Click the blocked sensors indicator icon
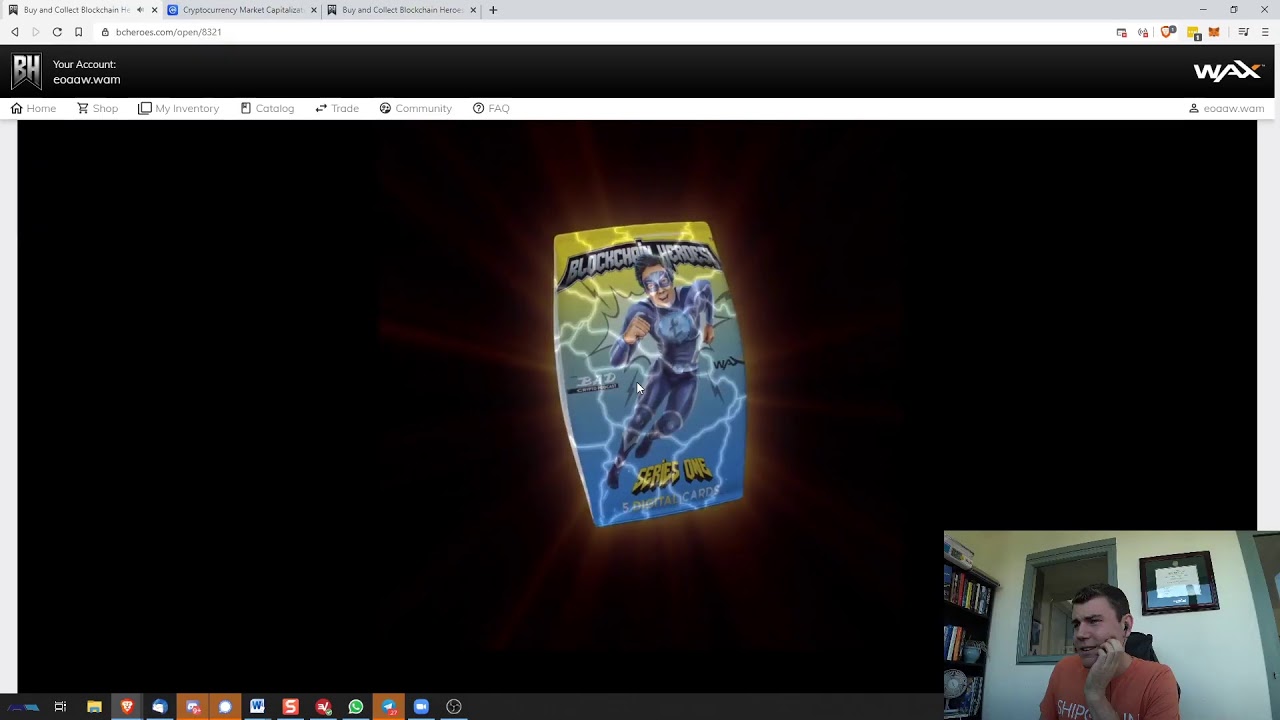1280x720 pixels. pyautogui.click(x=1143, y=32)
